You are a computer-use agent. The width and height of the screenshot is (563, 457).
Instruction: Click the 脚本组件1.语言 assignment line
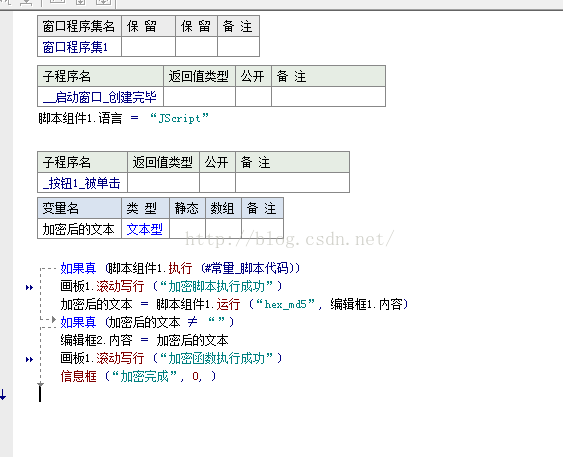click(x=124, y=118)
